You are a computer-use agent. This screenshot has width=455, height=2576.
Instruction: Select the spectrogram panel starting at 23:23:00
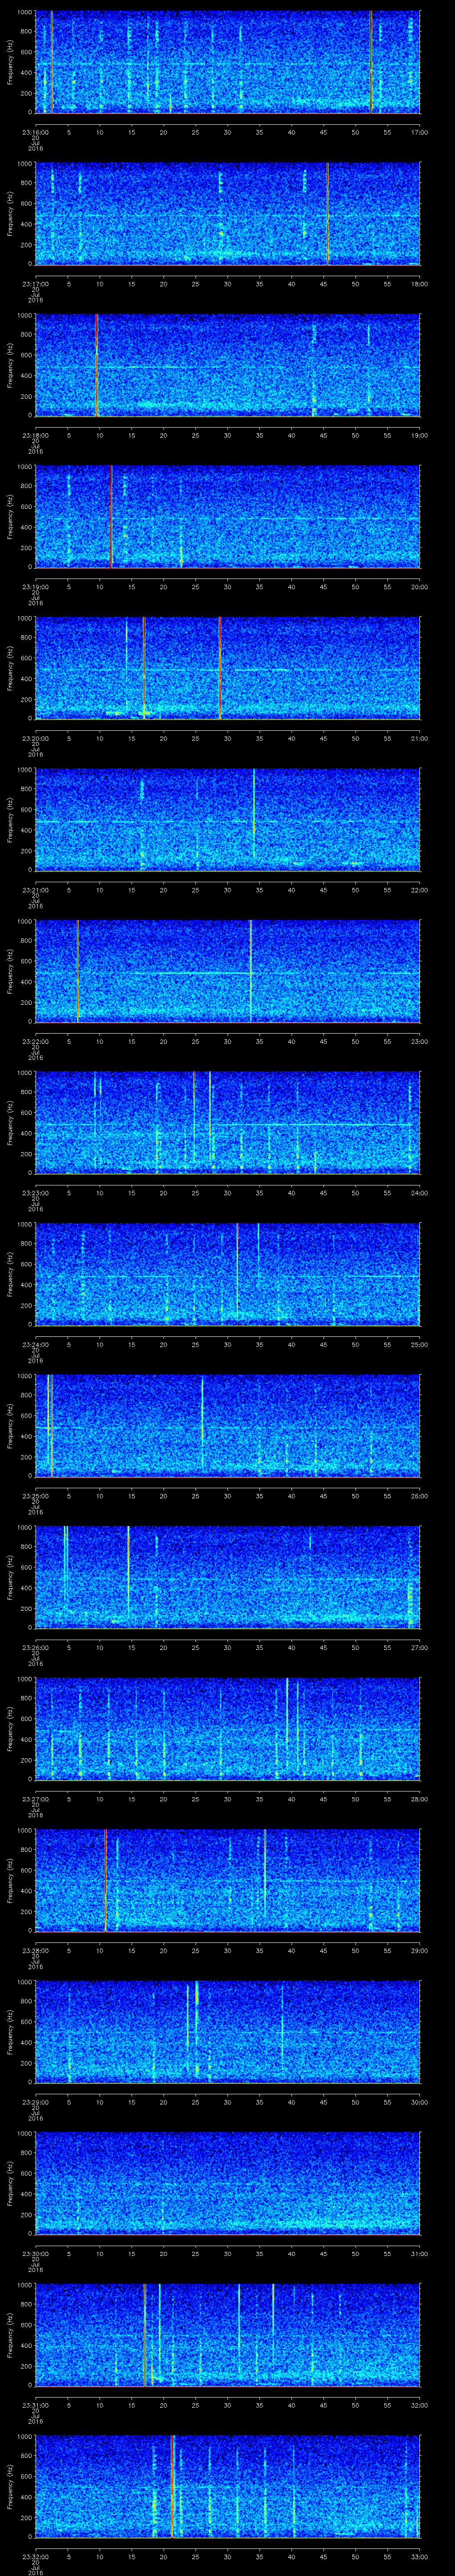pos(228,1123)
